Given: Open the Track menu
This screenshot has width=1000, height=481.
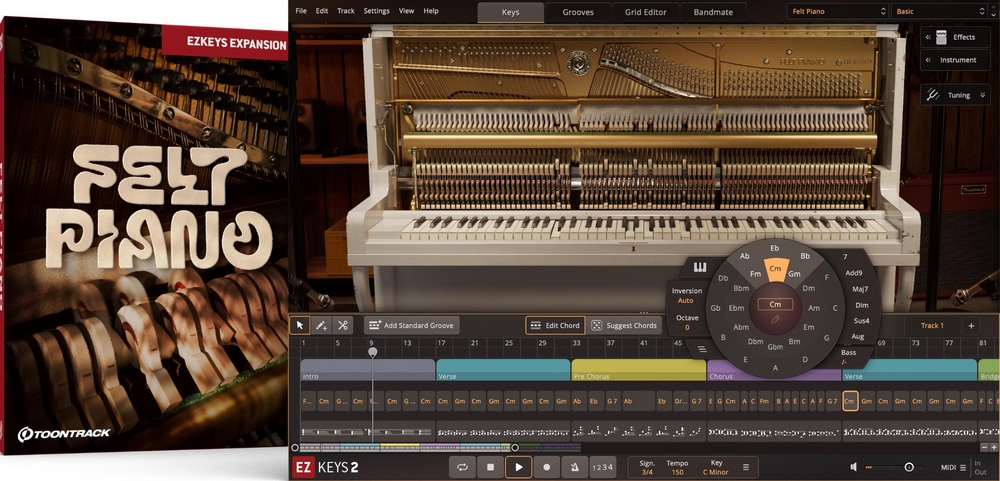Looking at the screenshot, I should point(346,11).
